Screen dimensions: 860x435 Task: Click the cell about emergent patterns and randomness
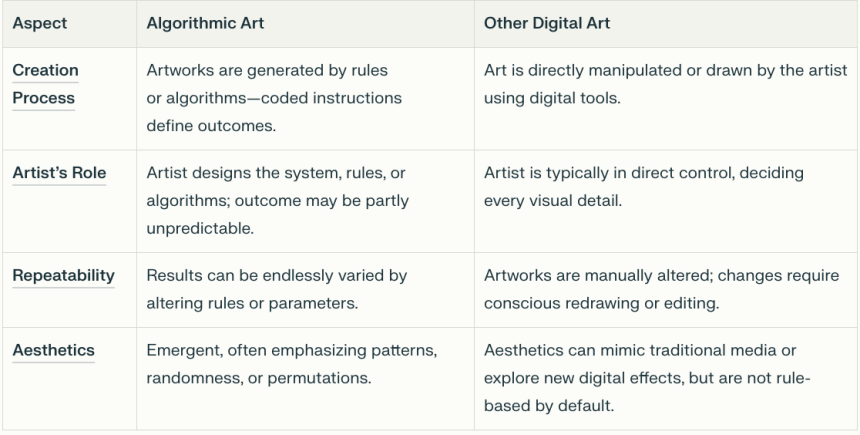pyautogui.click(x=305, y=379)
